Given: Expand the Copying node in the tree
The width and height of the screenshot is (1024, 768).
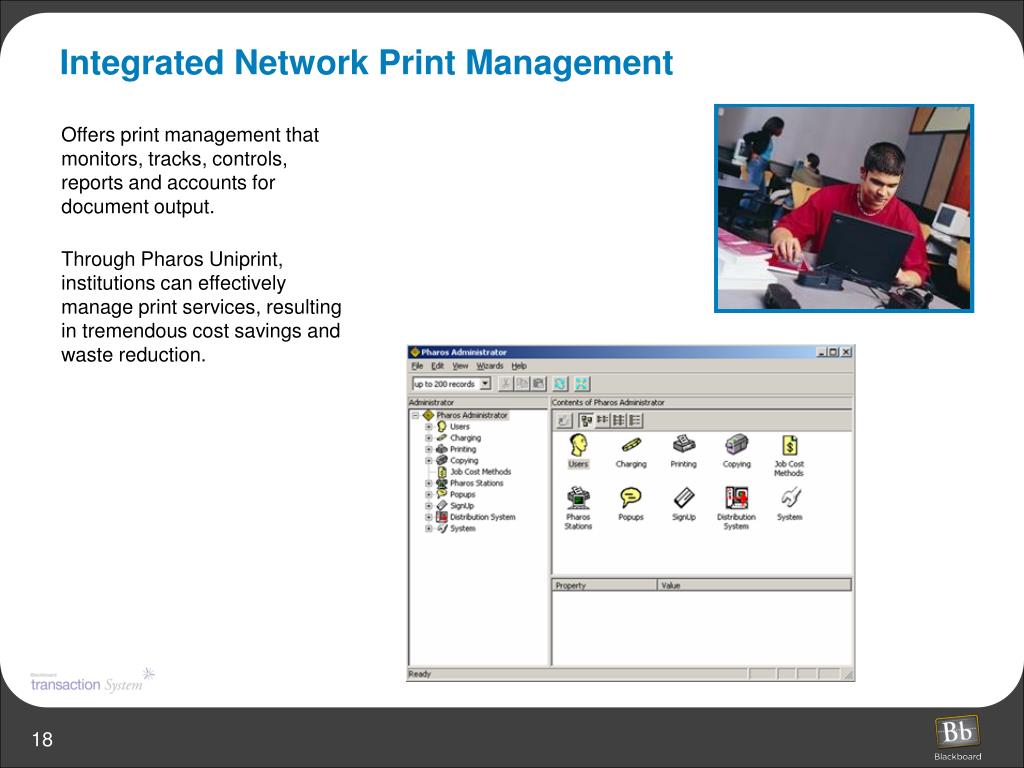Looking at the screenshot, I should click(x=429, y=461).
